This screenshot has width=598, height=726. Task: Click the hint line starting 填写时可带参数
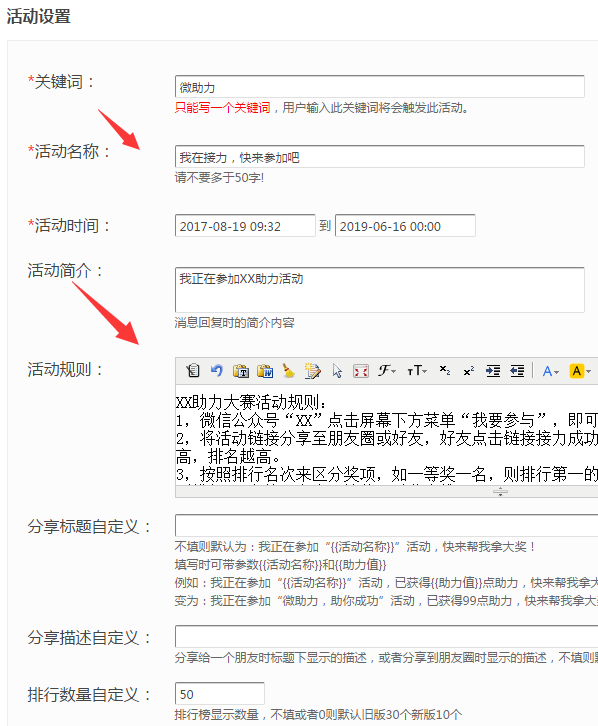click(x=280, y=564)
